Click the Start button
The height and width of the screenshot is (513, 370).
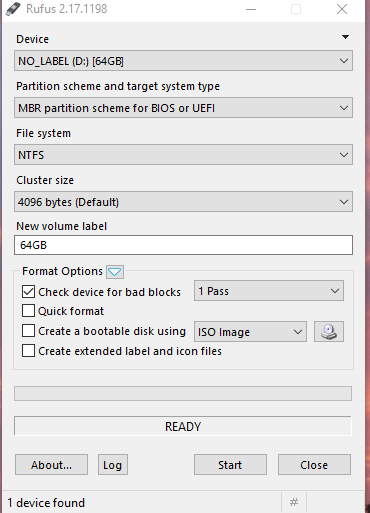point(230,465)
